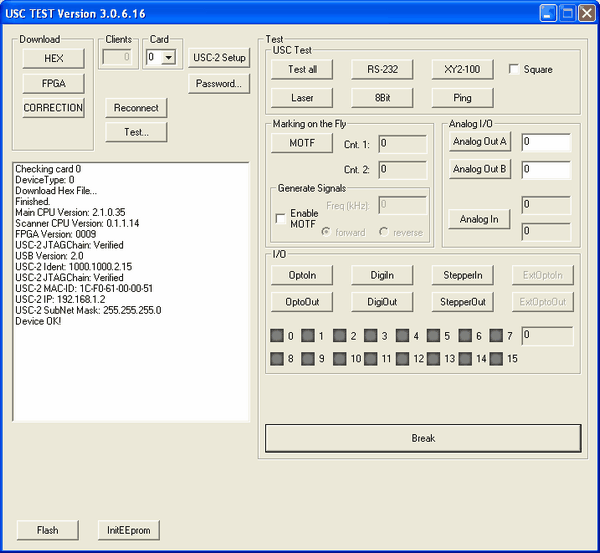Click the Ping button
The image size is (600, 553).
[463, 98]
